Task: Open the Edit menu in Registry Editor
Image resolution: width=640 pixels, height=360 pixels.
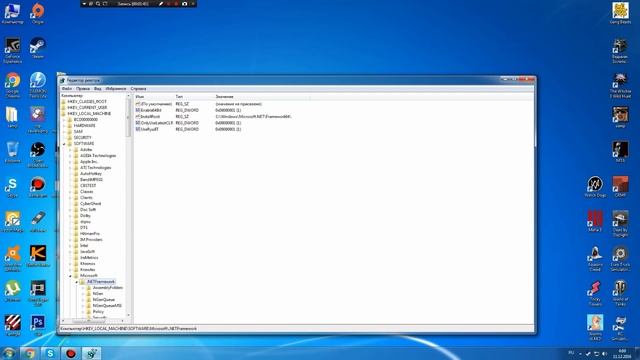Action: tap(83, 89)
